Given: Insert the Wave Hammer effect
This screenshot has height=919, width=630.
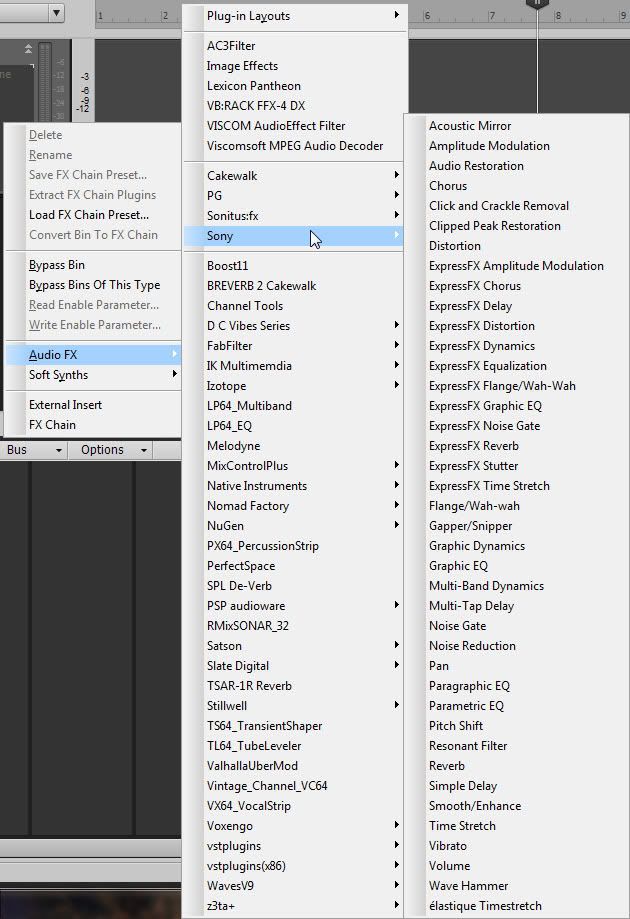Looking at the screenshot, I should coord(468,886).
